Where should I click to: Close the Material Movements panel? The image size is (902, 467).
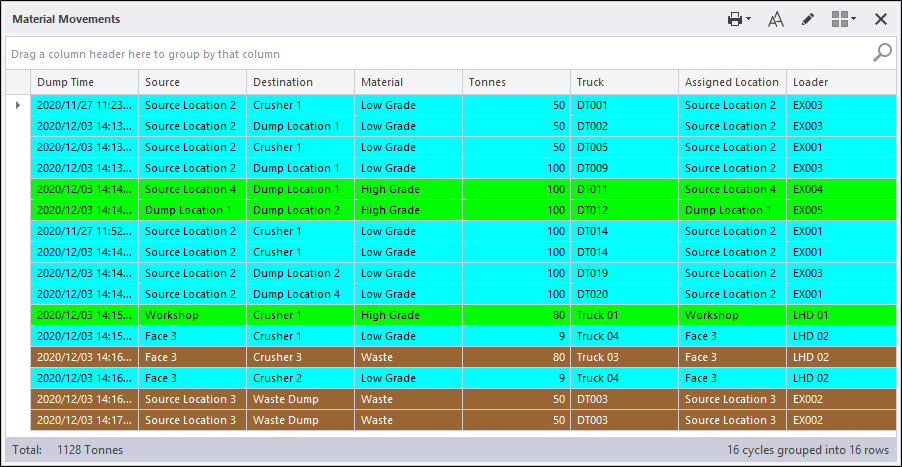click(x=881, y=20)
